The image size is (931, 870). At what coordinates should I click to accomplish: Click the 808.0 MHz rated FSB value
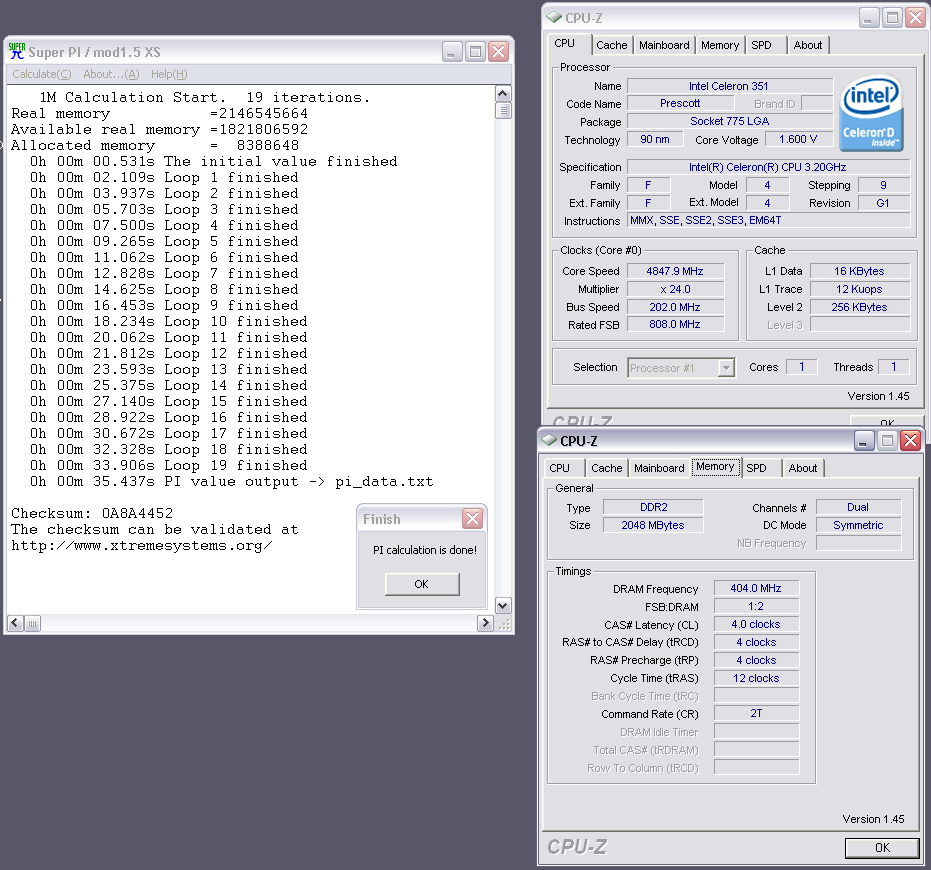pos(675,324)
